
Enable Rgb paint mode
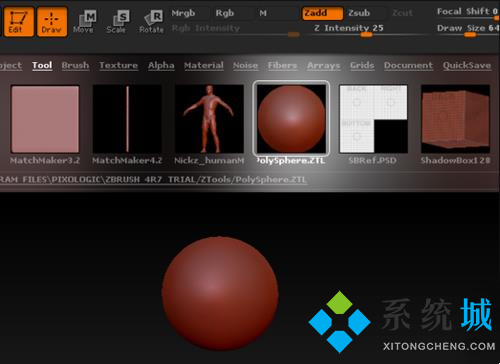(x=225, y=13)
